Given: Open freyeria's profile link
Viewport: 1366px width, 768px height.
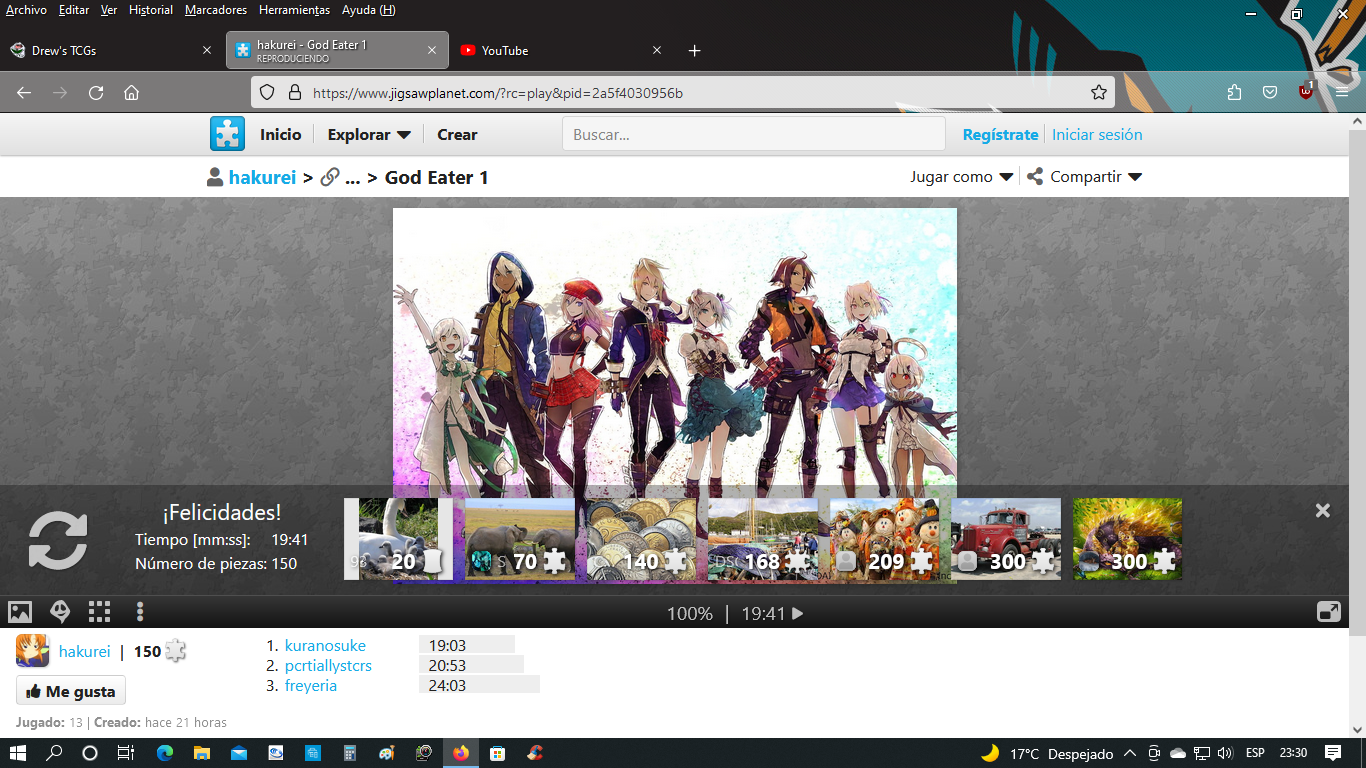Looking at the screenshot, I should coord(311,686).
